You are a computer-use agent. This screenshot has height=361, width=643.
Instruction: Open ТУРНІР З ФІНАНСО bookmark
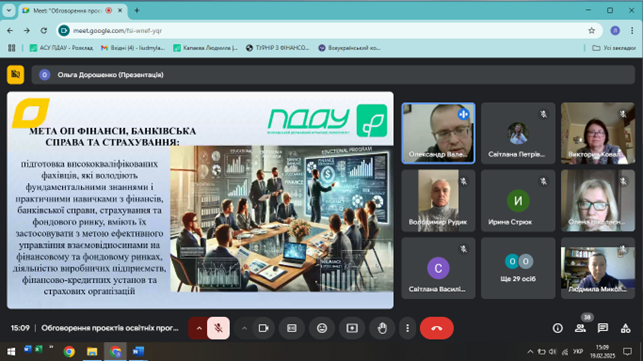click(x=278, y=48)
